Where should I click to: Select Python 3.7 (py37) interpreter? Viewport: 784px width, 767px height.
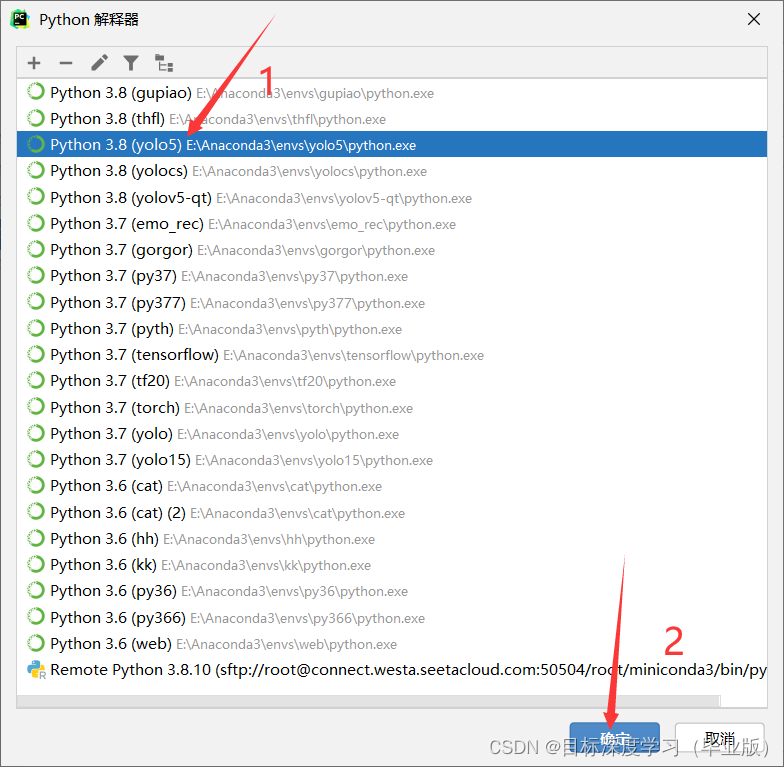coord(392,276)
